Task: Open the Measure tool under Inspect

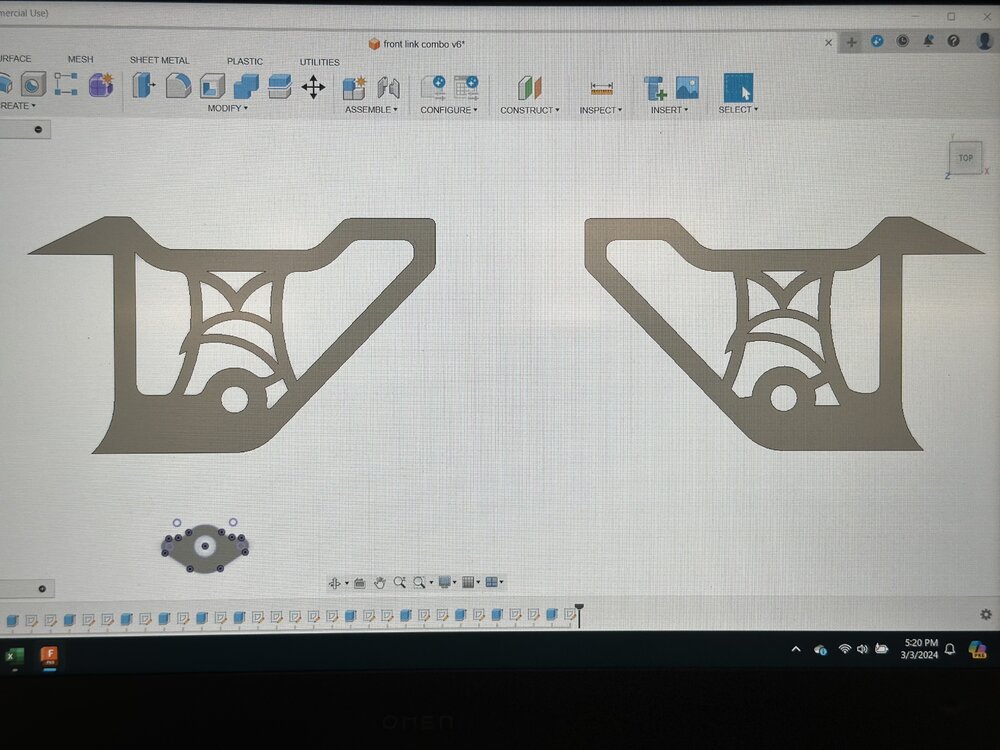Action: (601, 89)
